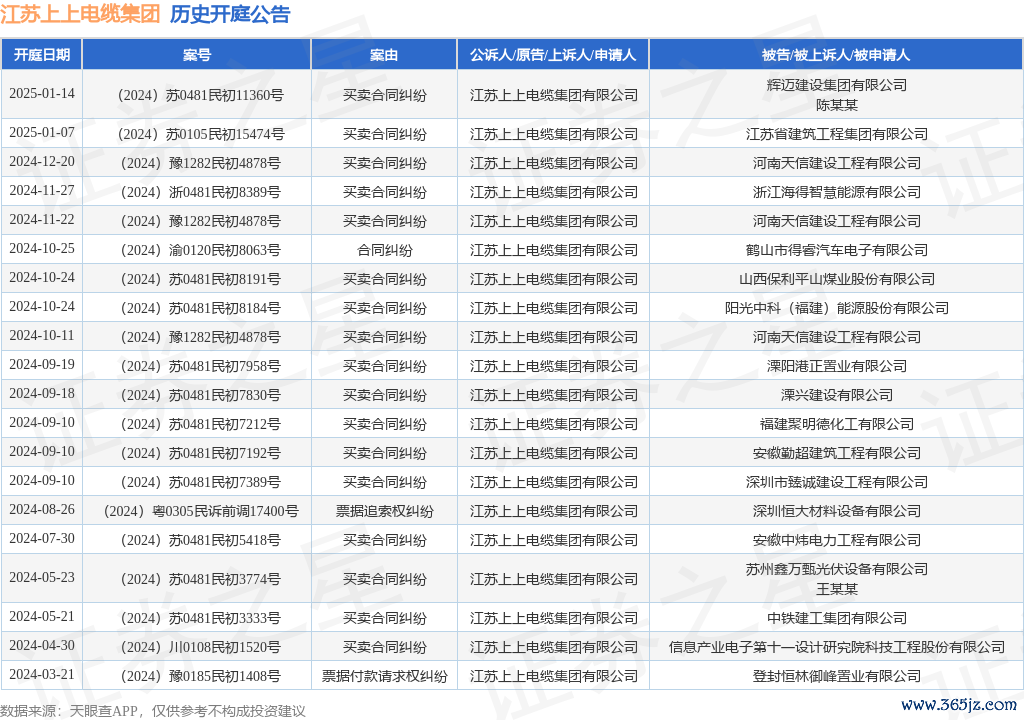Click case number 渝0120民初8063号
This screenshot has width=1024, height=720.
pos(200,250)
